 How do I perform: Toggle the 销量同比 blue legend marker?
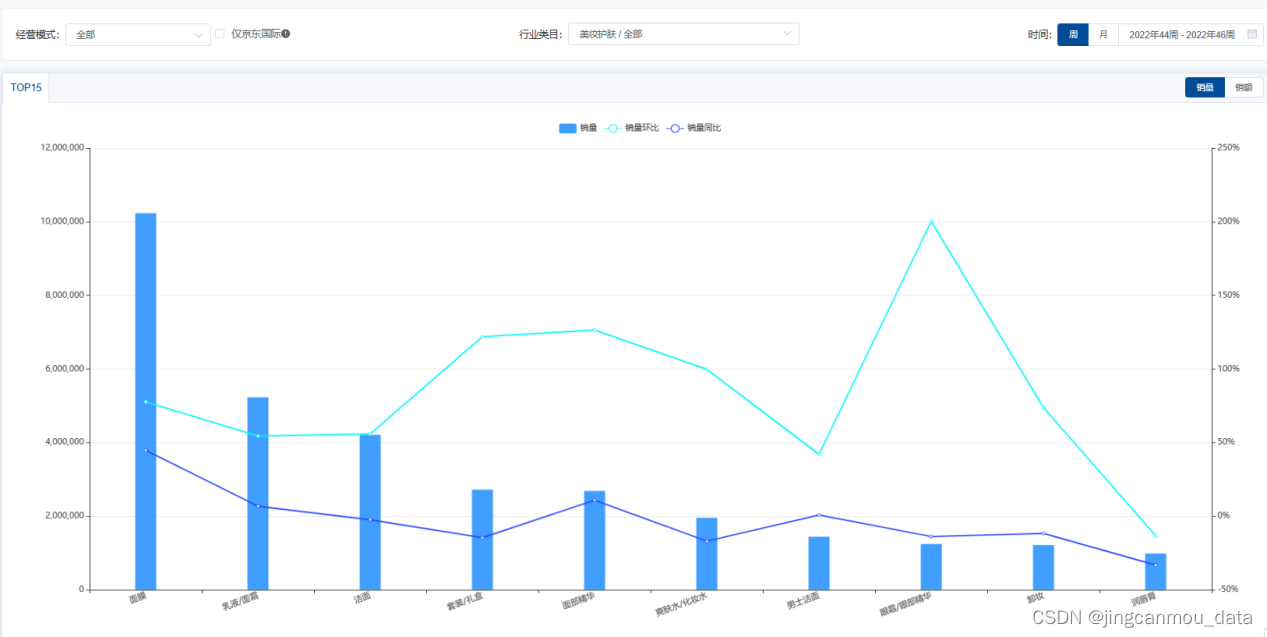675,128
